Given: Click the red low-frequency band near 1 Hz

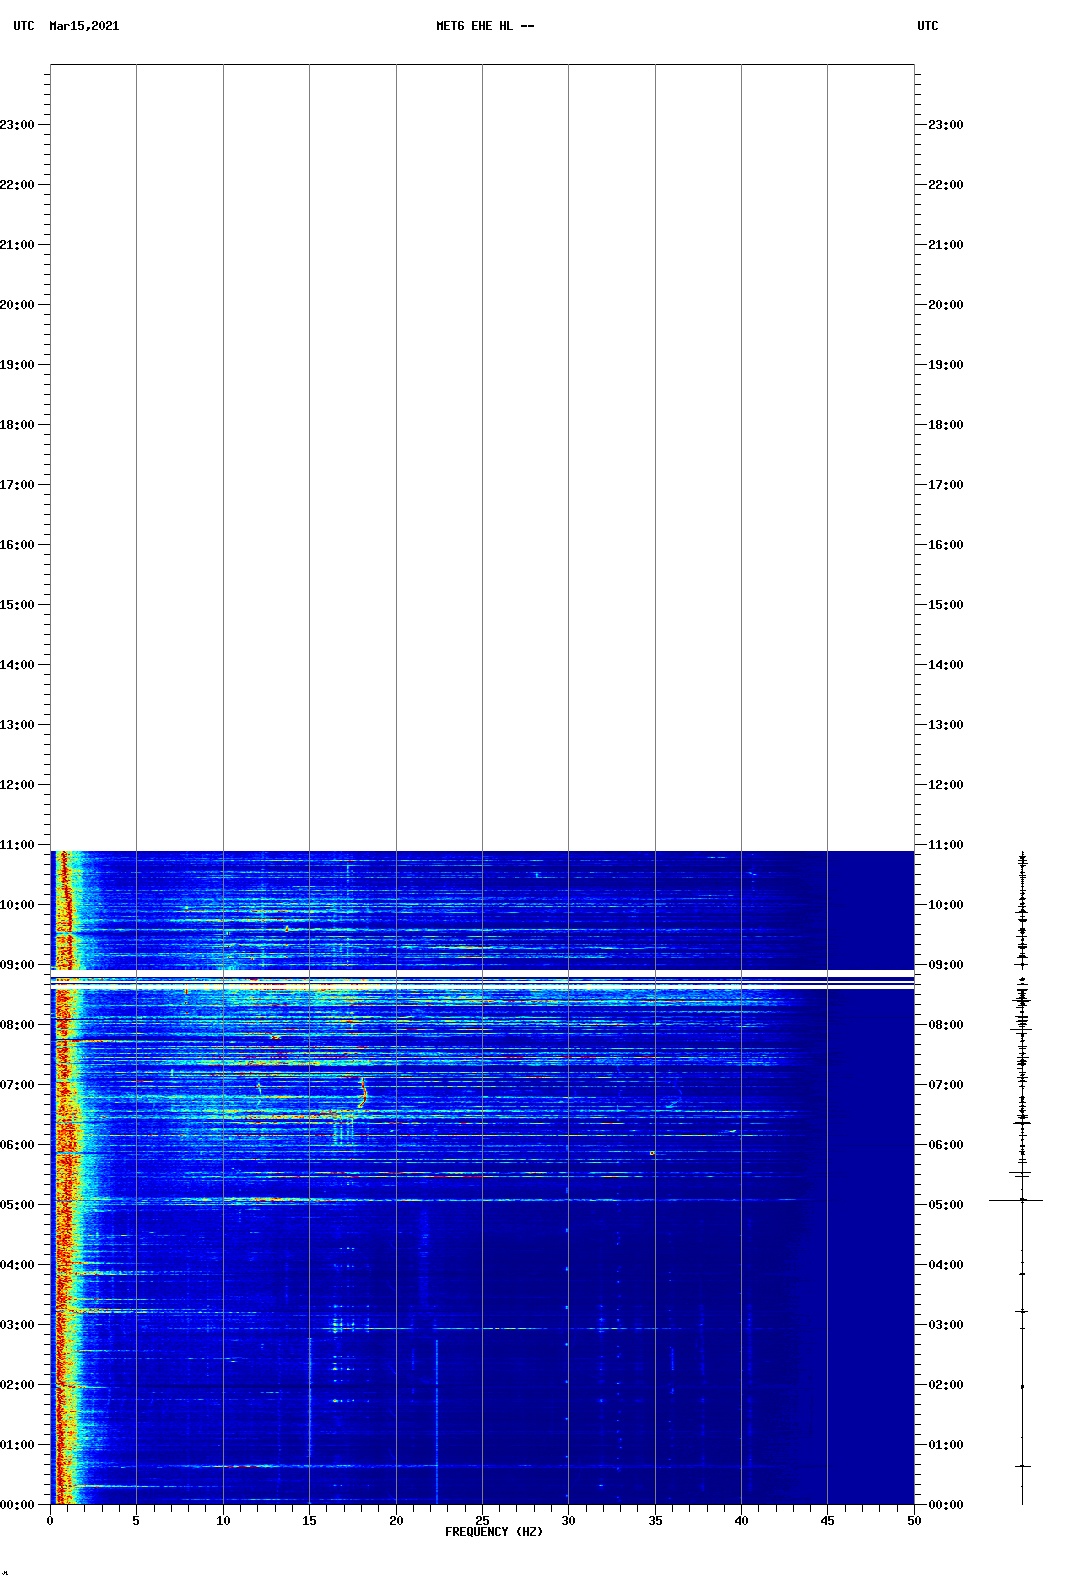Looking at the screenshot, I should click(65, 1250).
